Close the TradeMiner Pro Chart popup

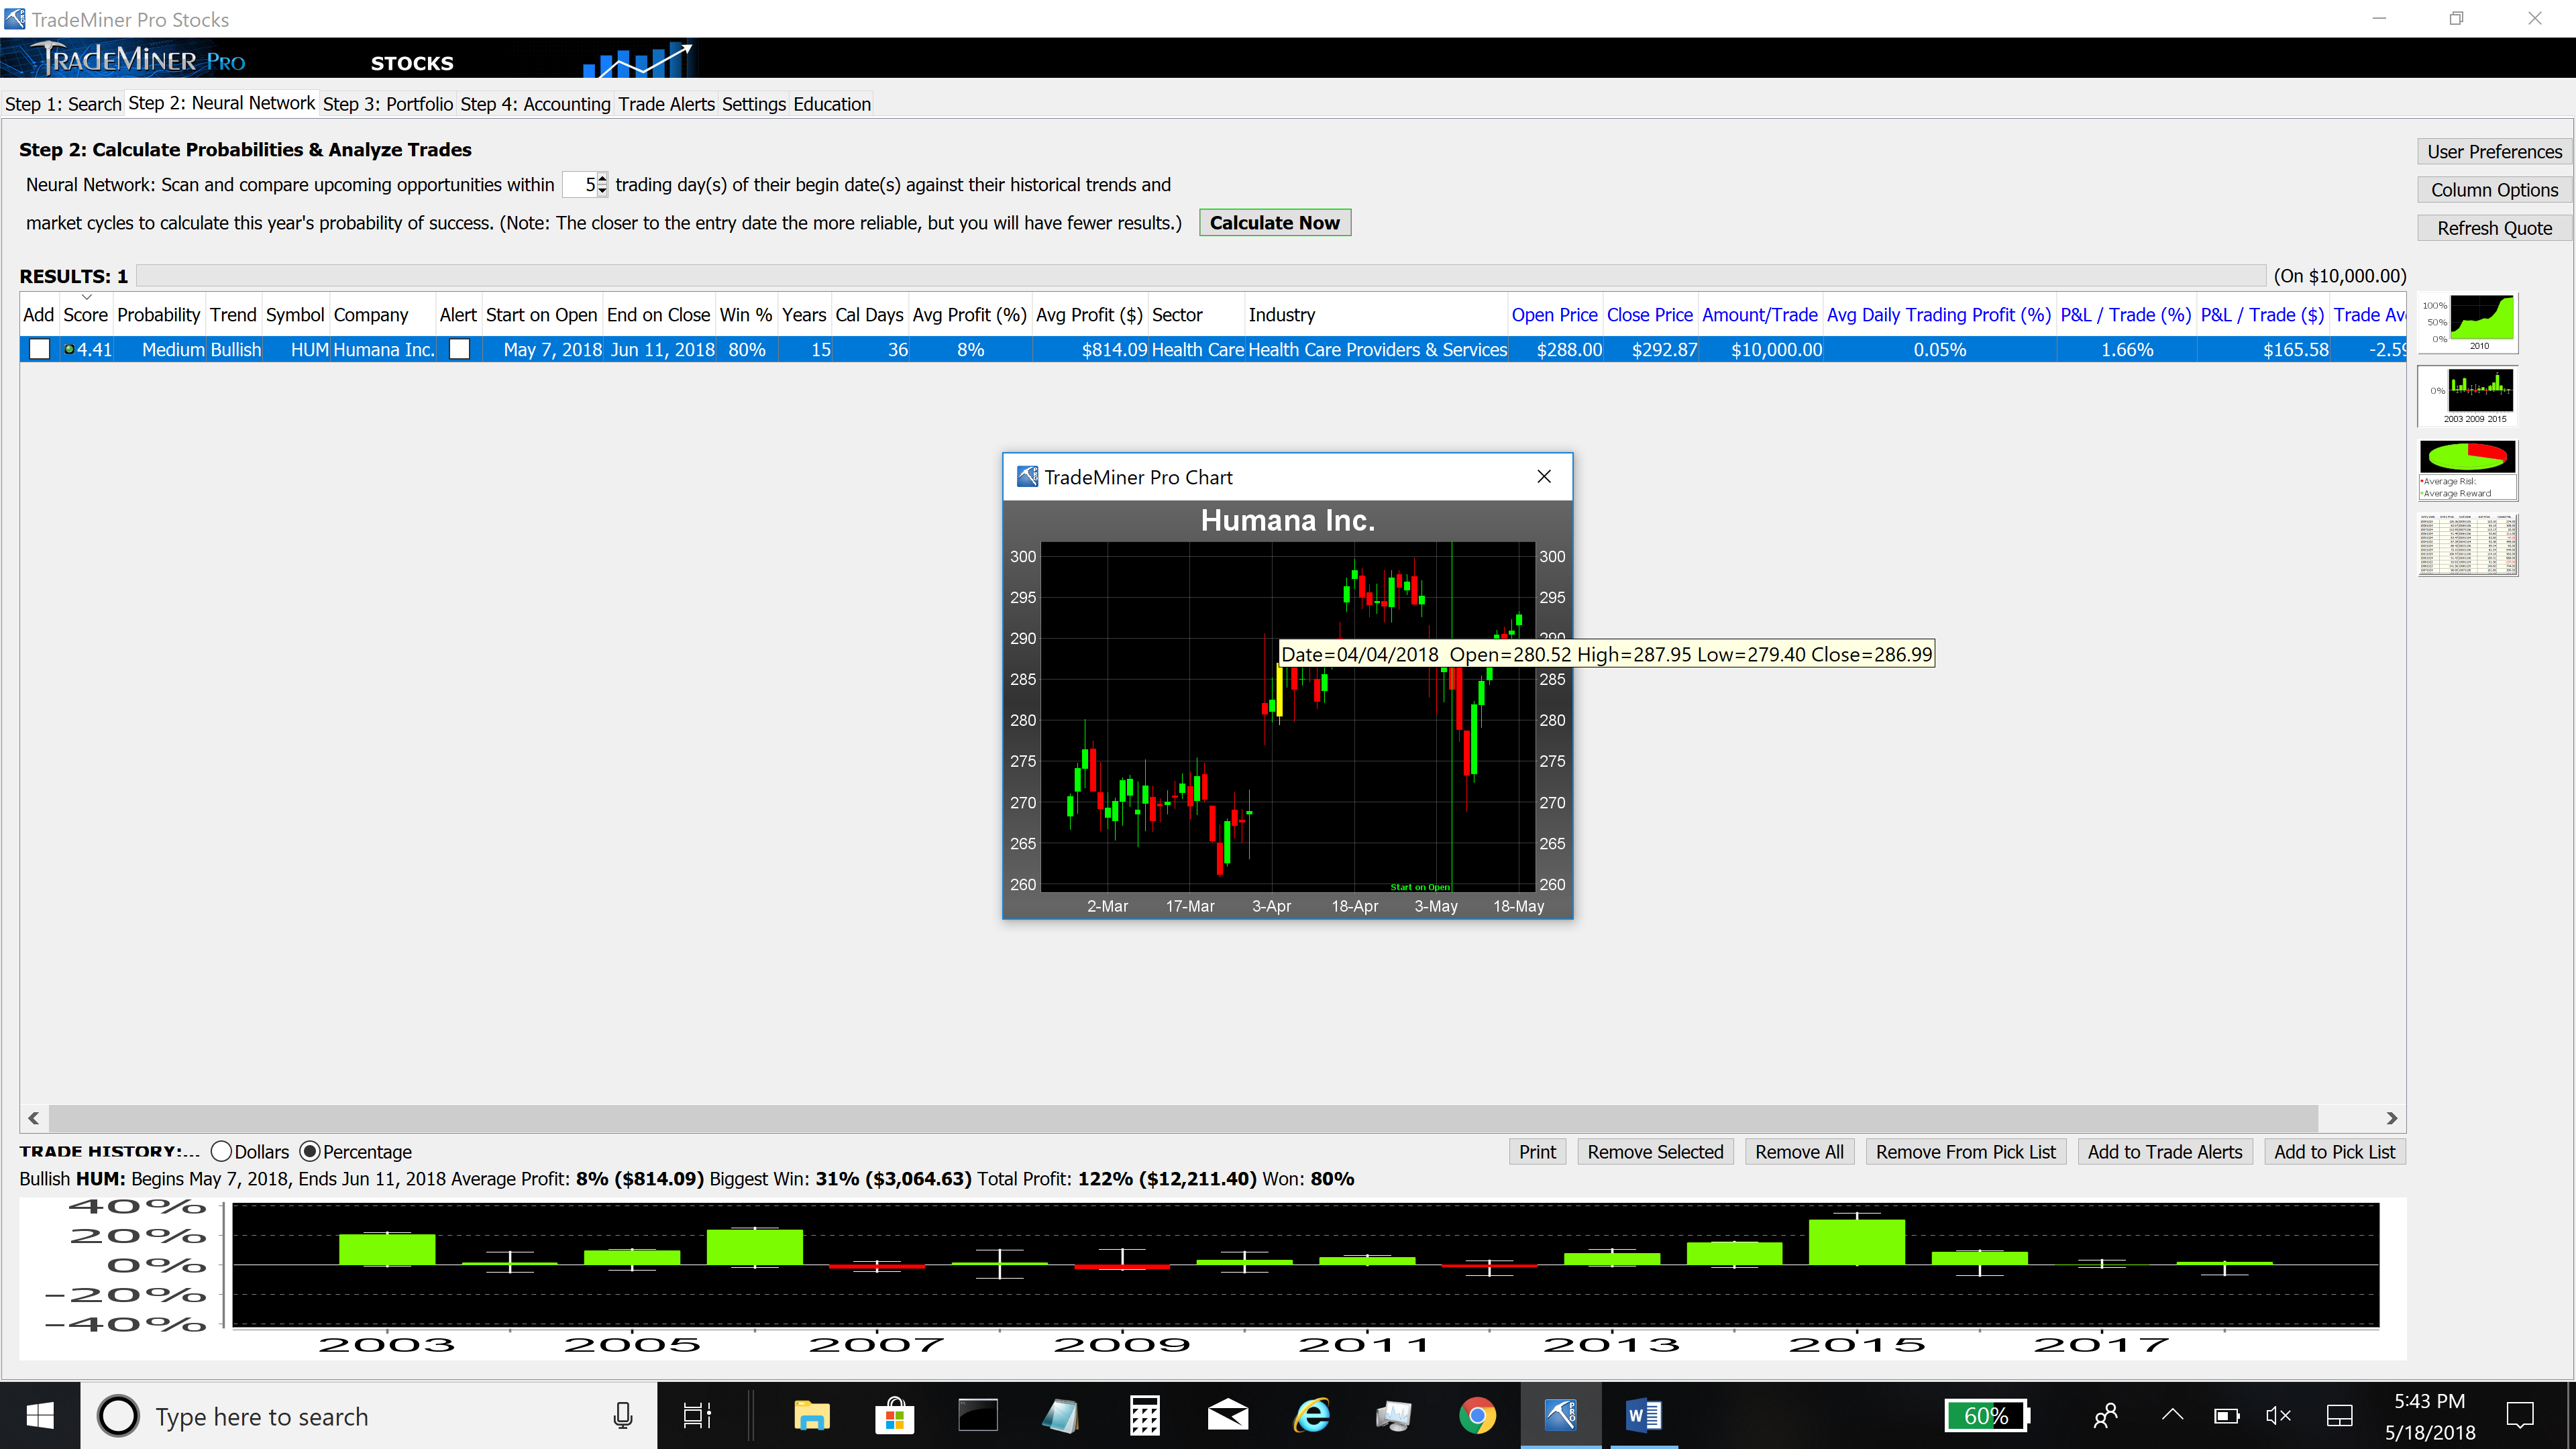tap(1544, 477)
